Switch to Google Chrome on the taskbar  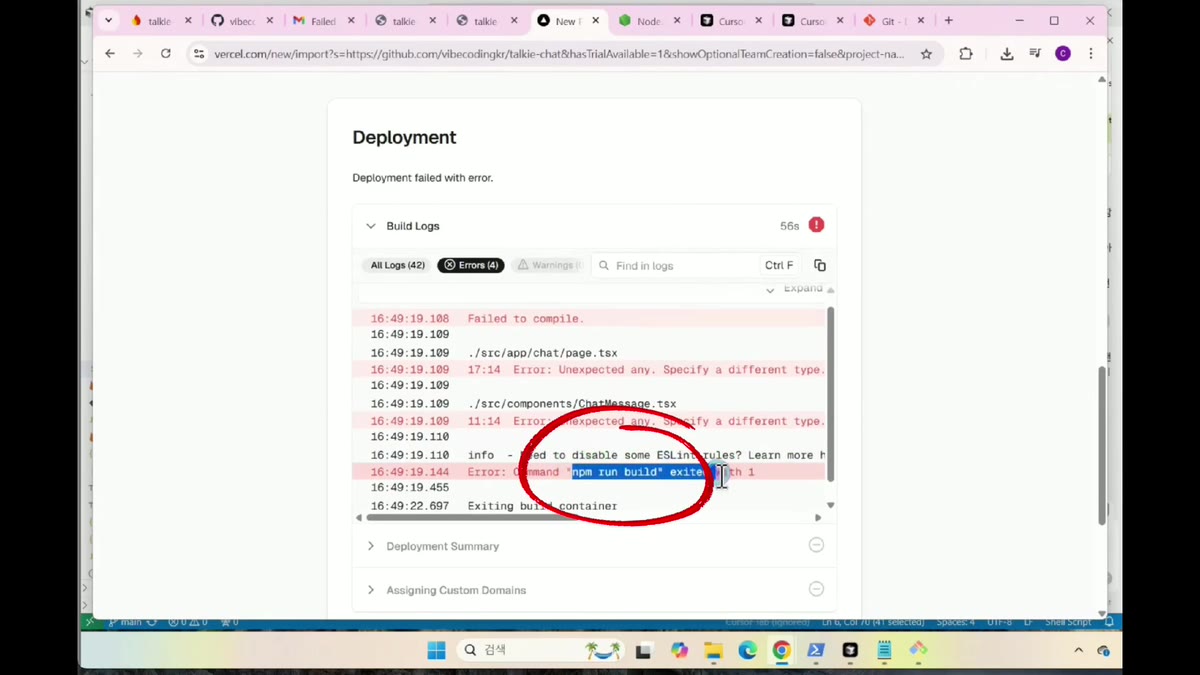coord(782,651)
